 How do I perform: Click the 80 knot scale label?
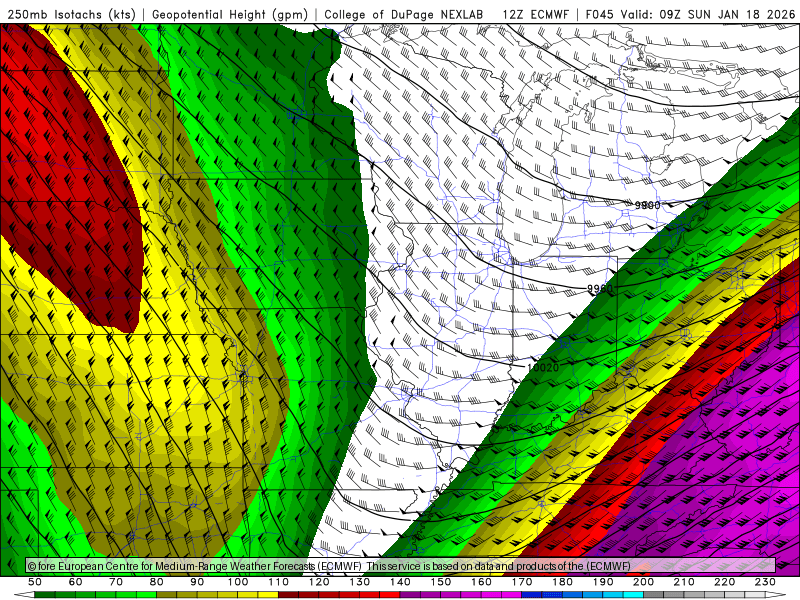pyautogui.click(x=157, y=582)
